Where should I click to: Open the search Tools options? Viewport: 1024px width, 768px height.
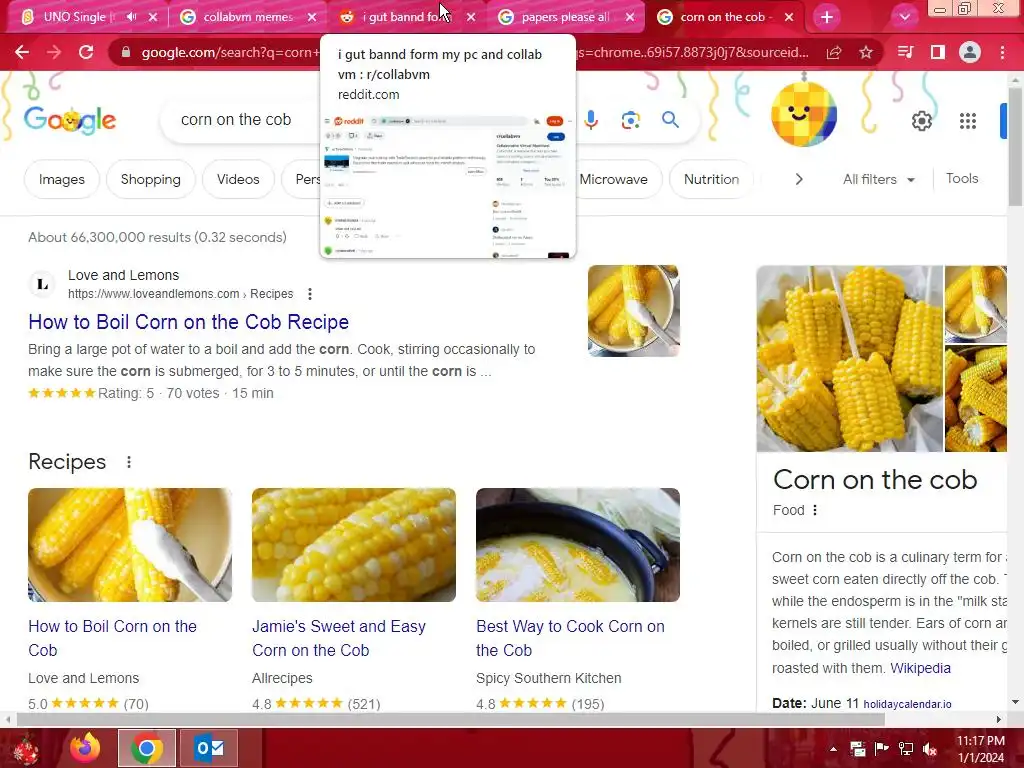coord(962,178)
